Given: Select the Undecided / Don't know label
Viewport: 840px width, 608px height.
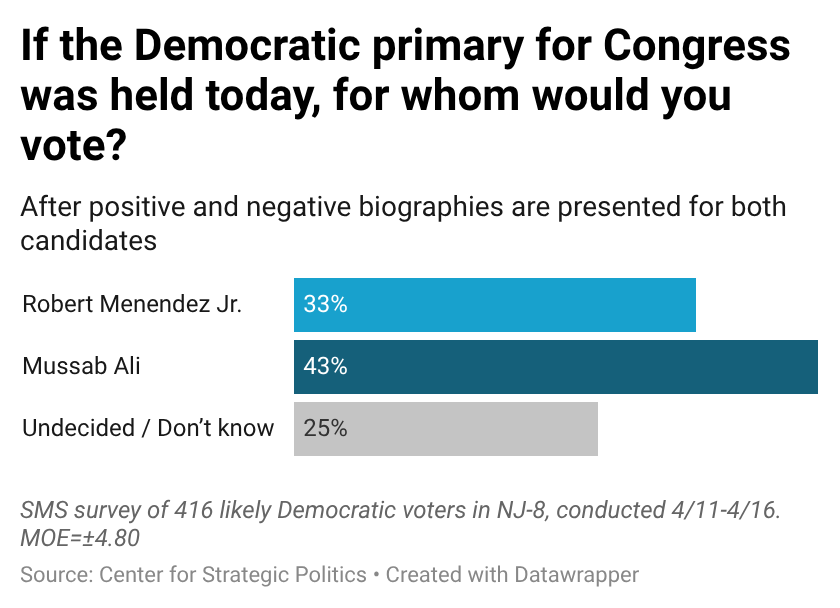Looking at the screenshot, I should click(x=148, y=429).
